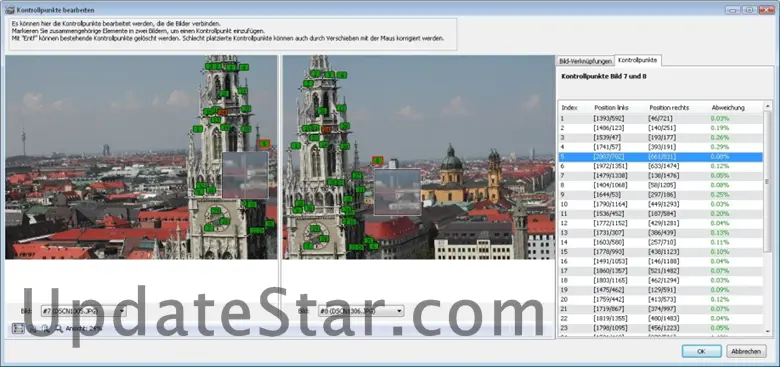780x367 pixels.
Task: Select row 9 with position [1644/53]
Action: [661, 194]
